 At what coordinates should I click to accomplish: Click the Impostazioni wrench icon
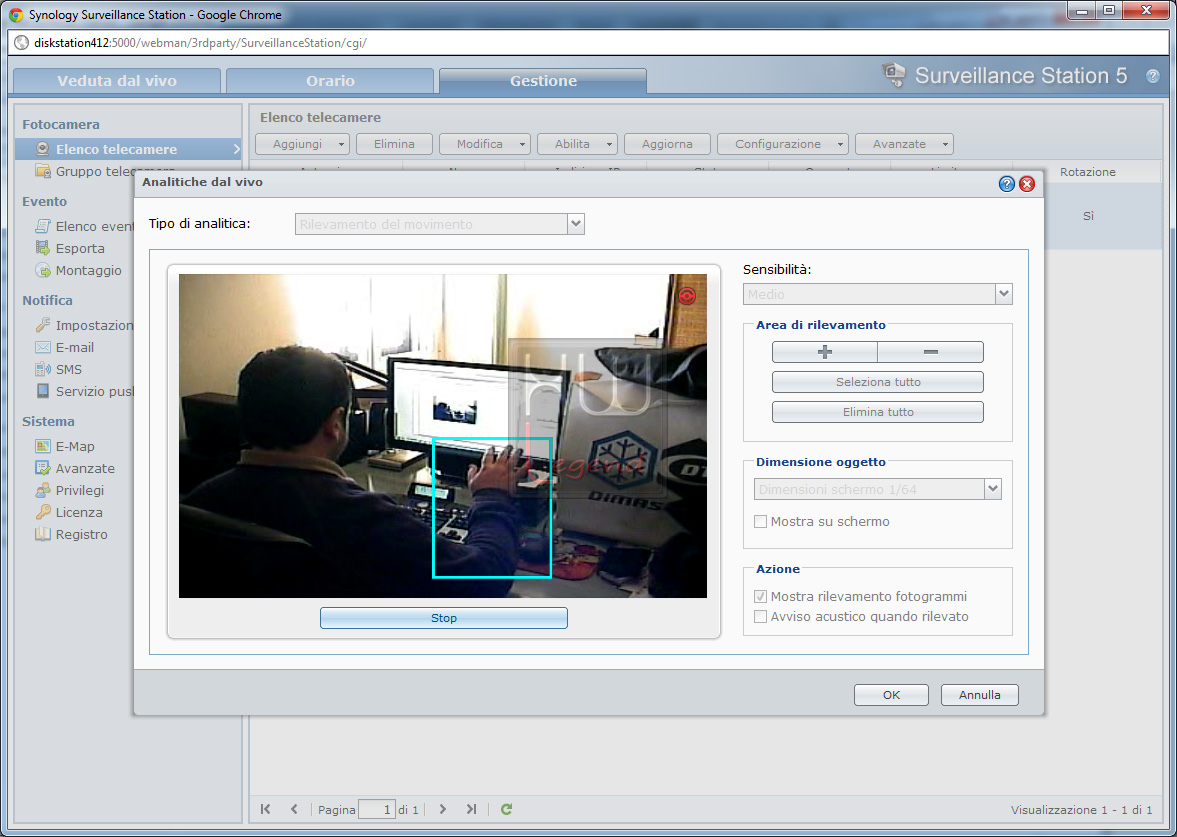coord(44,325)
